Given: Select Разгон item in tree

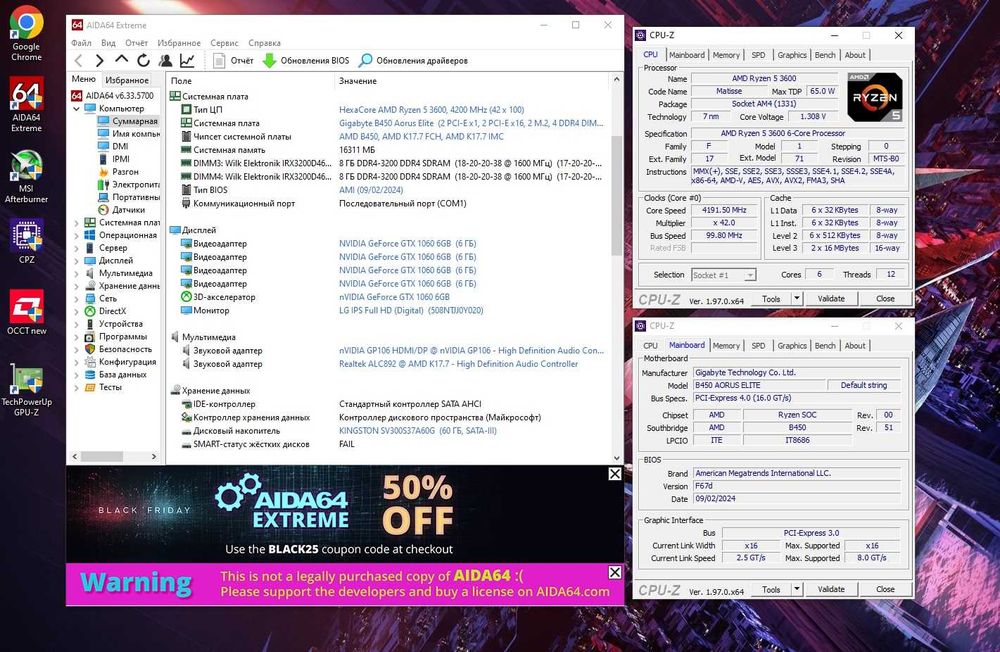Looking at the screenshot, I should pyautogui.click(x=118, y=172).
